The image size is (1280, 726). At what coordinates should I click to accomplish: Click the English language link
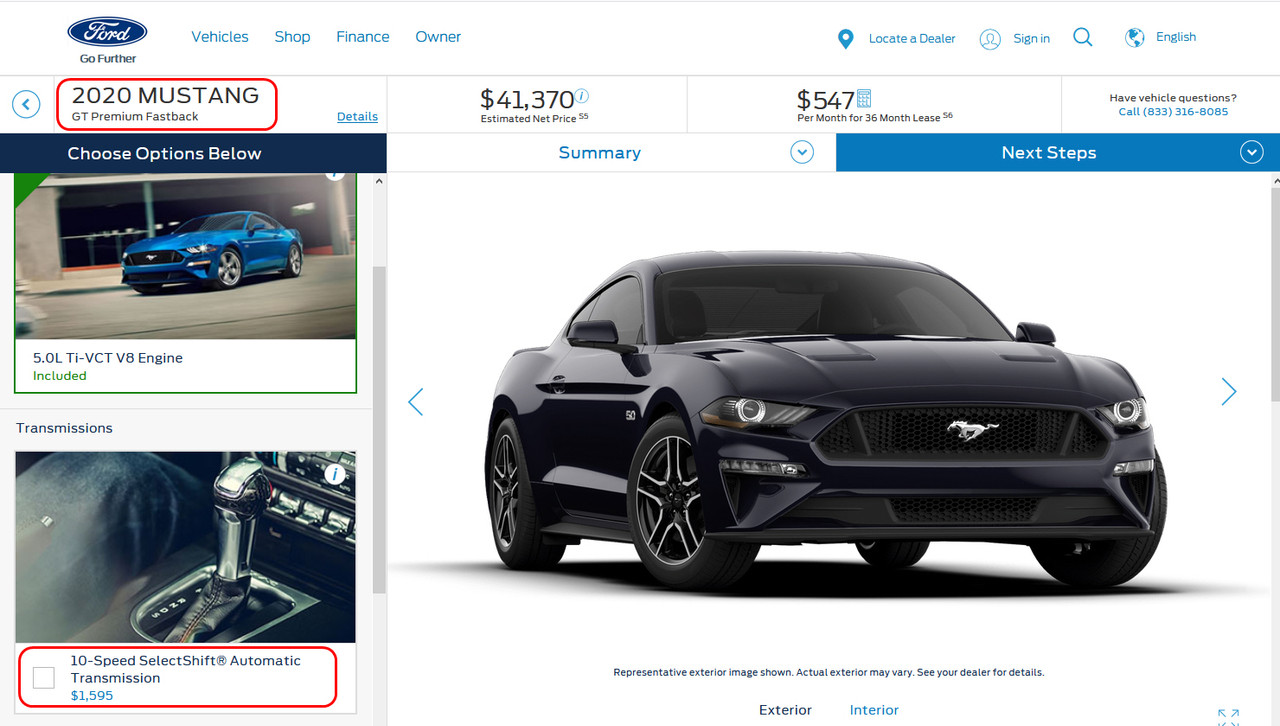coord(1176,37)
